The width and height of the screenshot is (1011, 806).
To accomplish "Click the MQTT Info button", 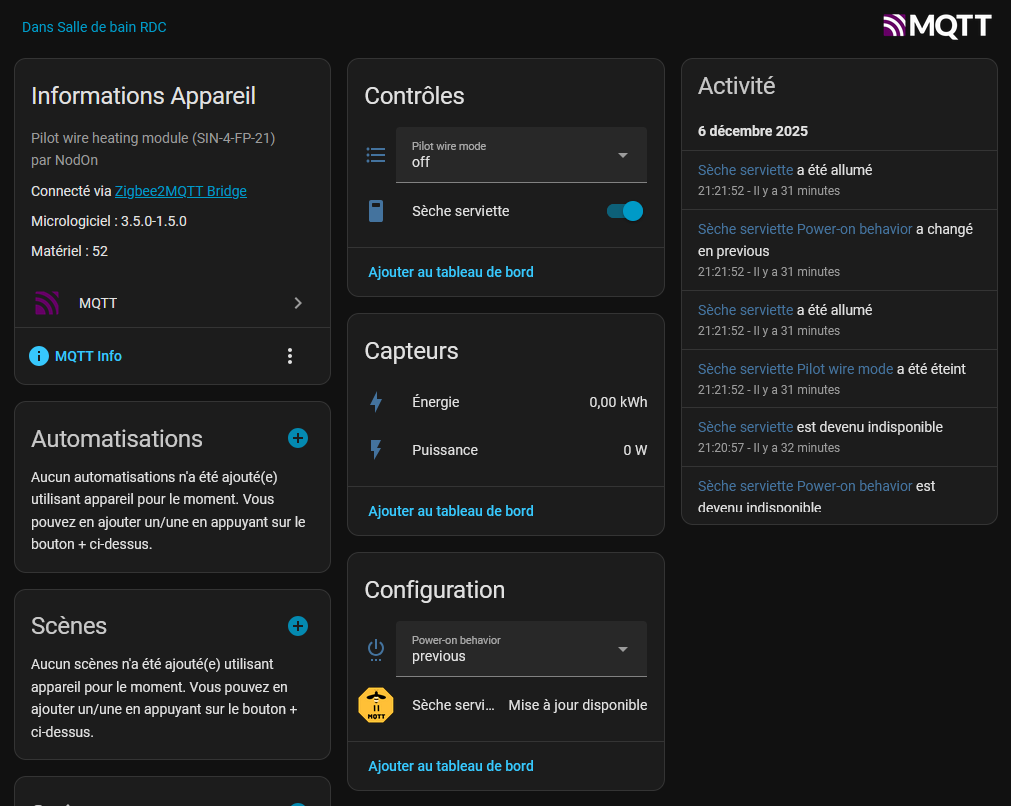I will click(88, 356).
